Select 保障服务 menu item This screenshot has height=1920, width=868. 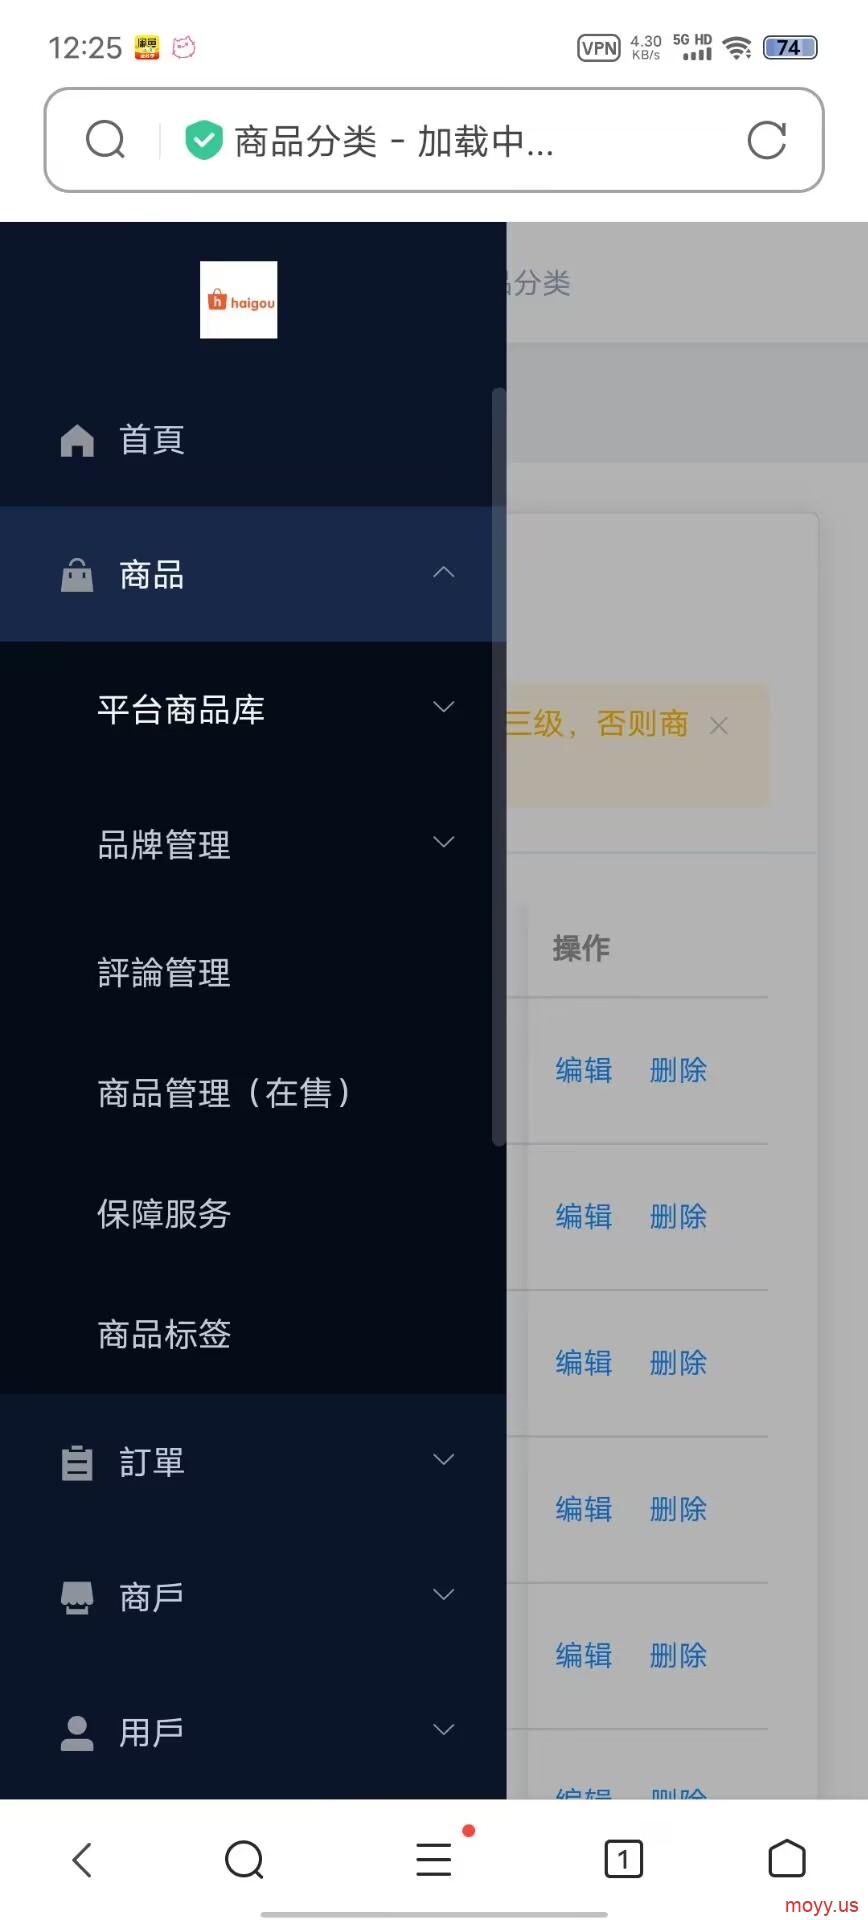164,1213
